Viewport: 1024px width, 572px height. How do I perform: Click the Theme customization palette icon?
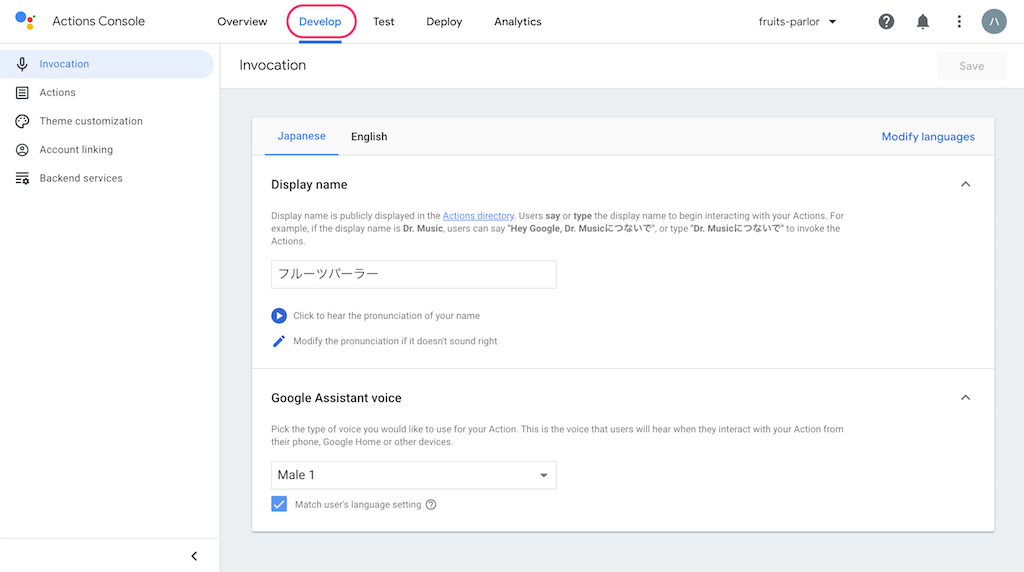tap(22, 121)
